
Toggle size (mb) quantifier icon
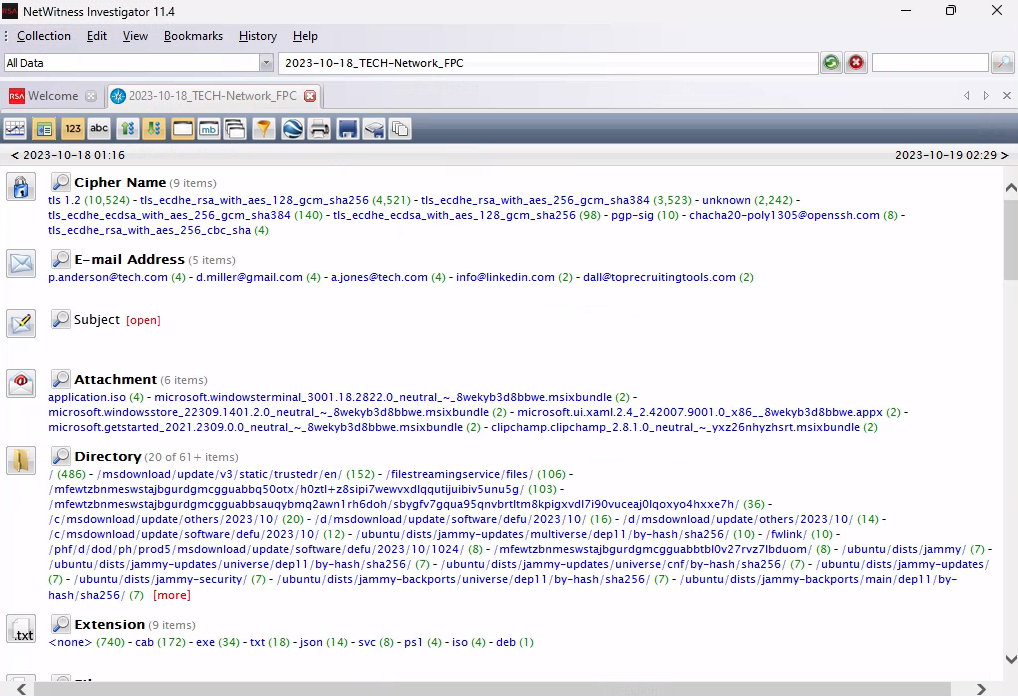[x=208, y=129]
